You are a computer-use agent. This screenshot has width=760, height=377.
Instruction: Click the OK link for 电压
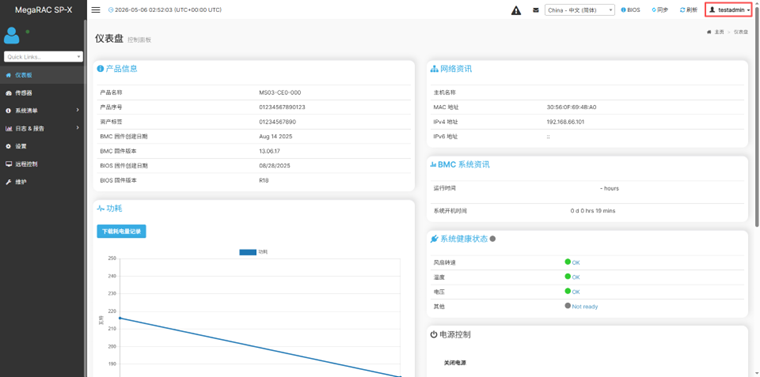[576, 292]
